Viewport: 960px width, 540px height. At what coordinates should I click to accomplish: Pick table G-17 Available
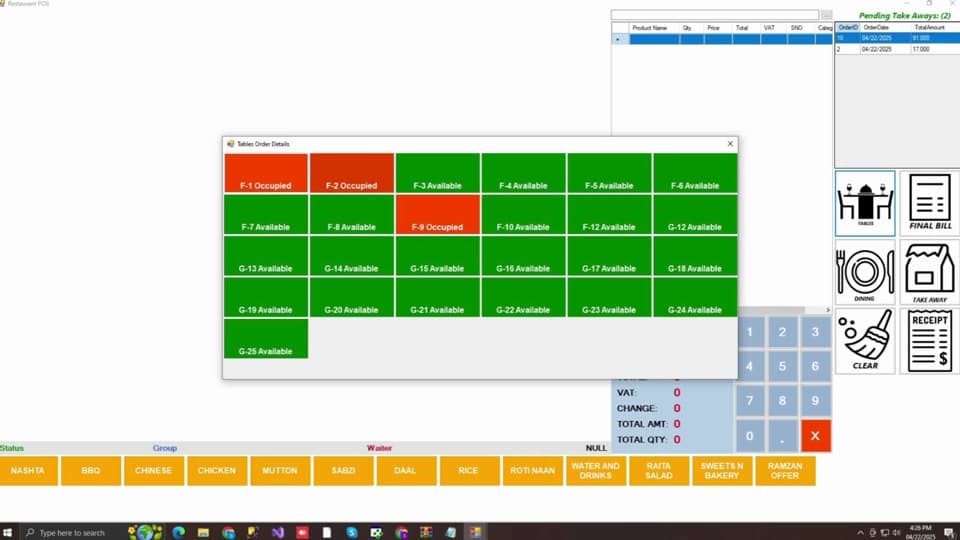(x=609, y=256)
